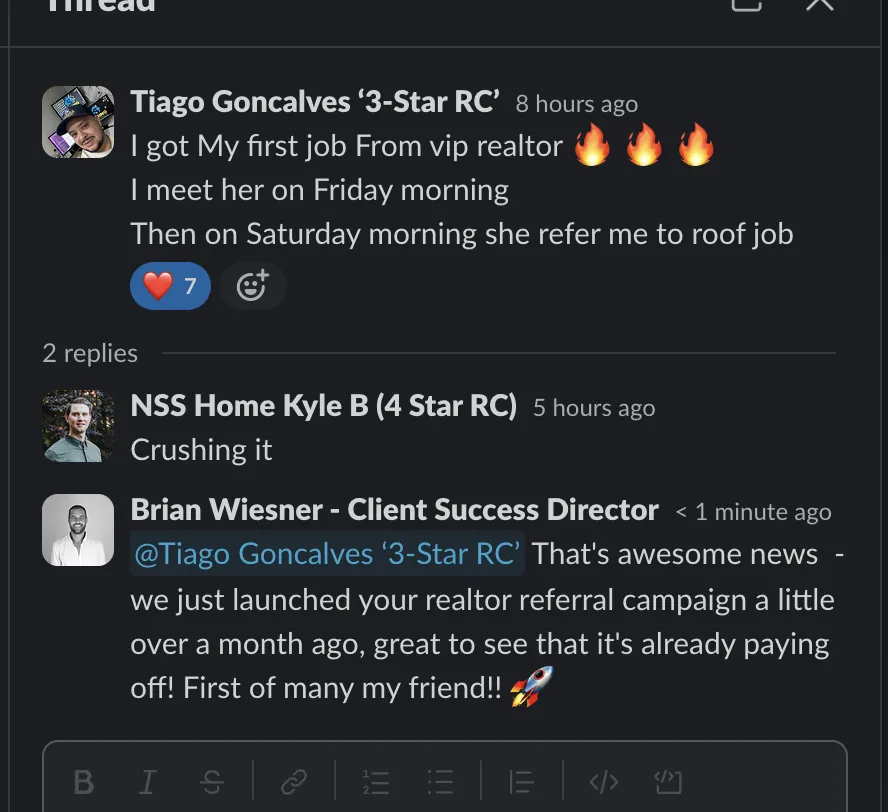Insert a link in message
This screenshot has height=812, width=888.
(294, 782)
